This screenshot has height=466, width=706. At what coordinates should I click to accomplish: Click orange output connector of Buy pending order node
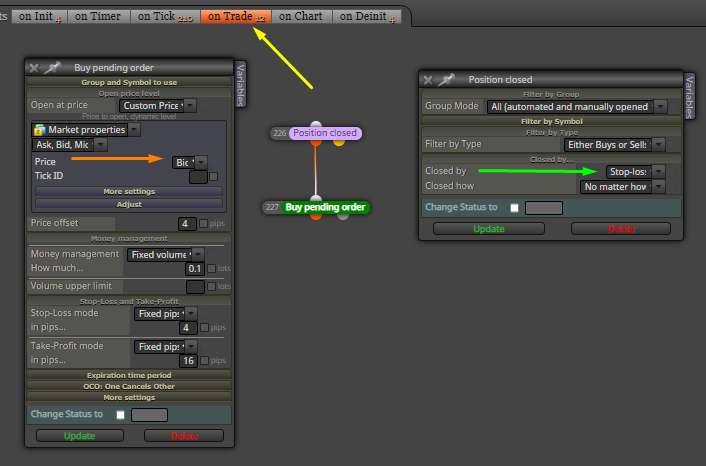pyautogui.click(x=316, y=216)
